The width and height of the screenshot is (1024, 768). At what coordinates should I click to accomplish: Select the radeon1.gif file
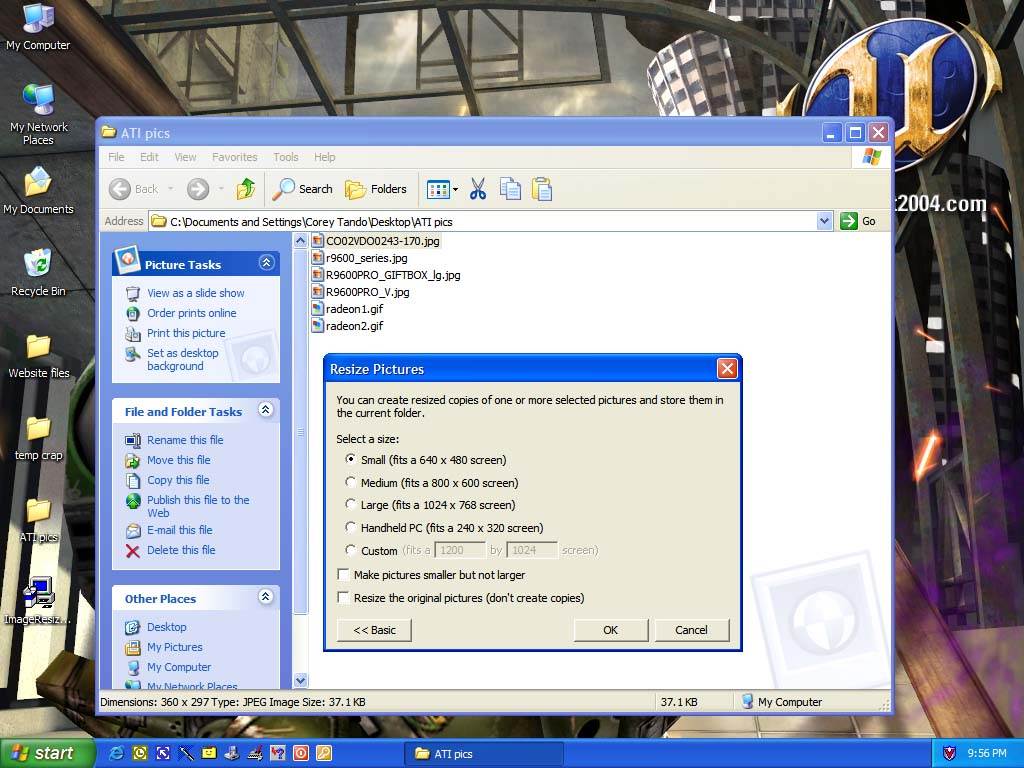point(348,309)
